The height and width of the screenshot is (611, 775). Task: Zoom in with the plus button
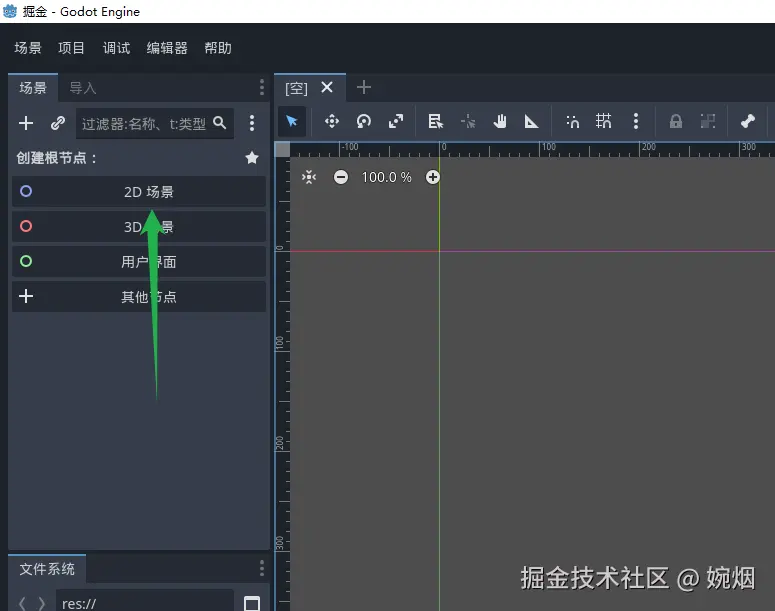tap(432, 177)
